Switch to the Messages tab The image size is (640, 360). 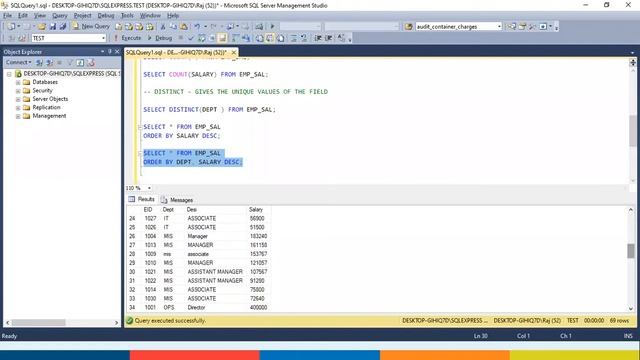[177, 200]
